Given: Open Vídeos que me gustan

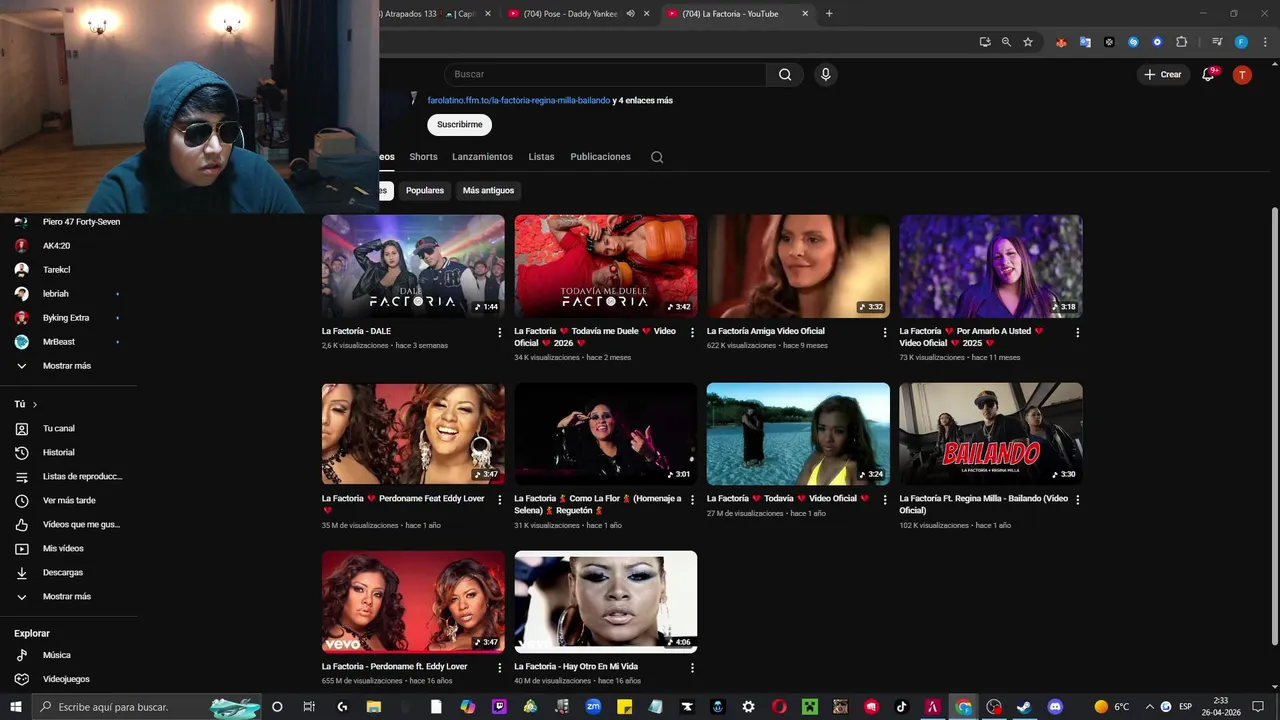Looking at the screenshot, I should click(x=81, y=524).
